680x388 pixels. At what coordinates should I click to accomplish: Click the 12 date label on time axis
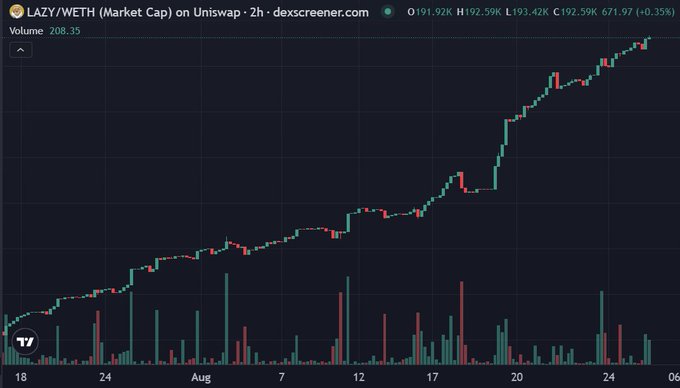pyautogui.click(x=359, y=377)
